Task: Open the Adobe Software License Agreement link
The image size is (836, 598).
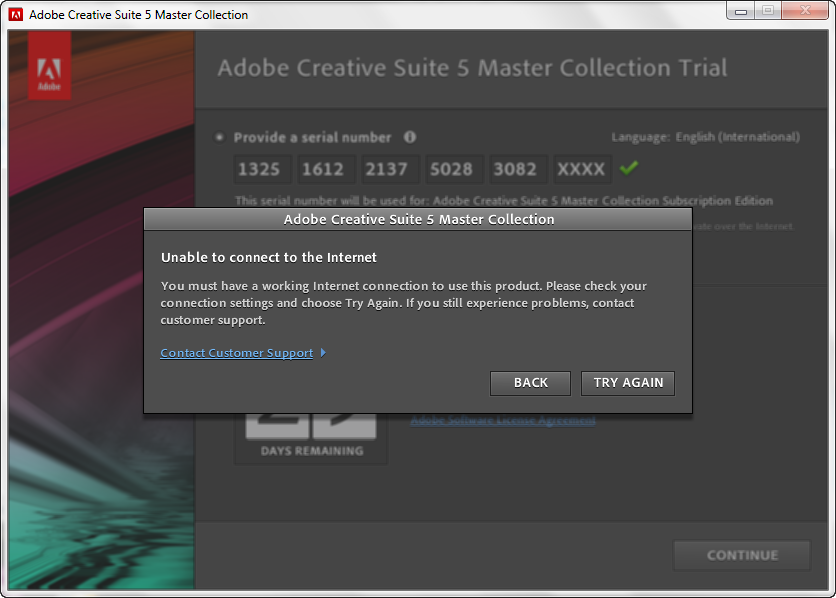Action: [x=503, y=420]
